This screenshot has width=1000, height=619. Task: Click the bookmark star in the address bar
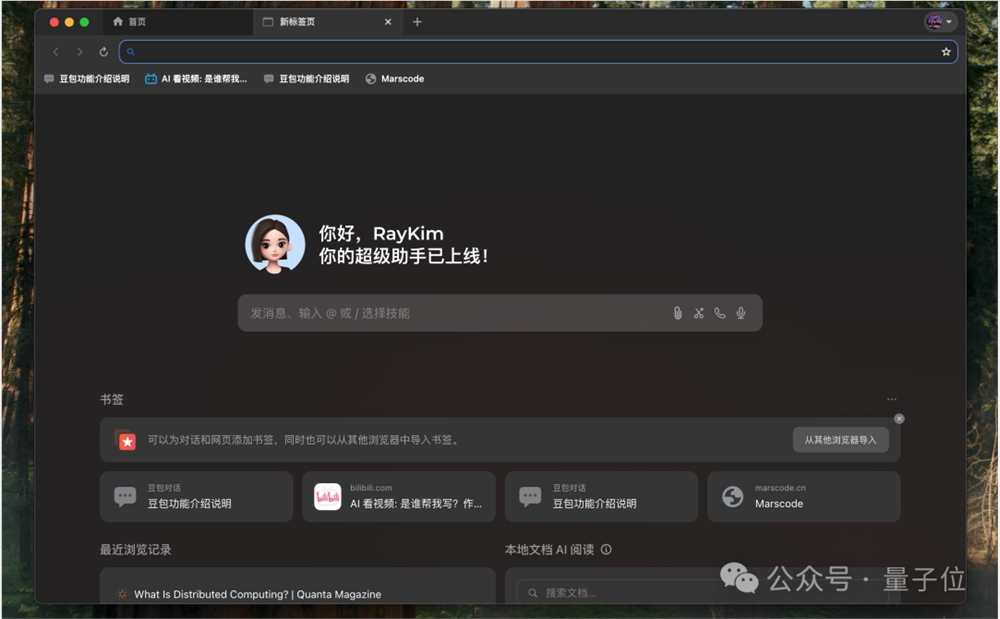pyautogui.click(x=946, y=51)
